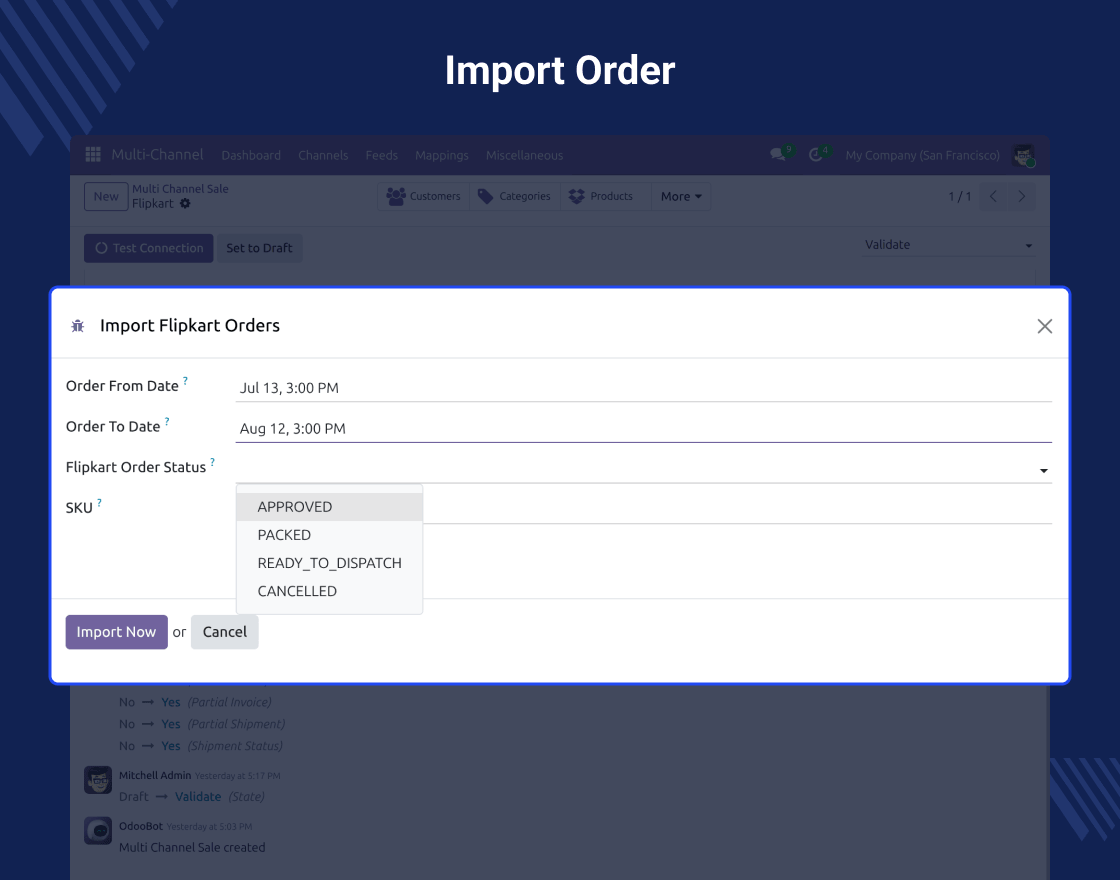The height and width of the screenshot is (880, 1120).
Task: Select APPROVED order status
Action: click(329, 506)
